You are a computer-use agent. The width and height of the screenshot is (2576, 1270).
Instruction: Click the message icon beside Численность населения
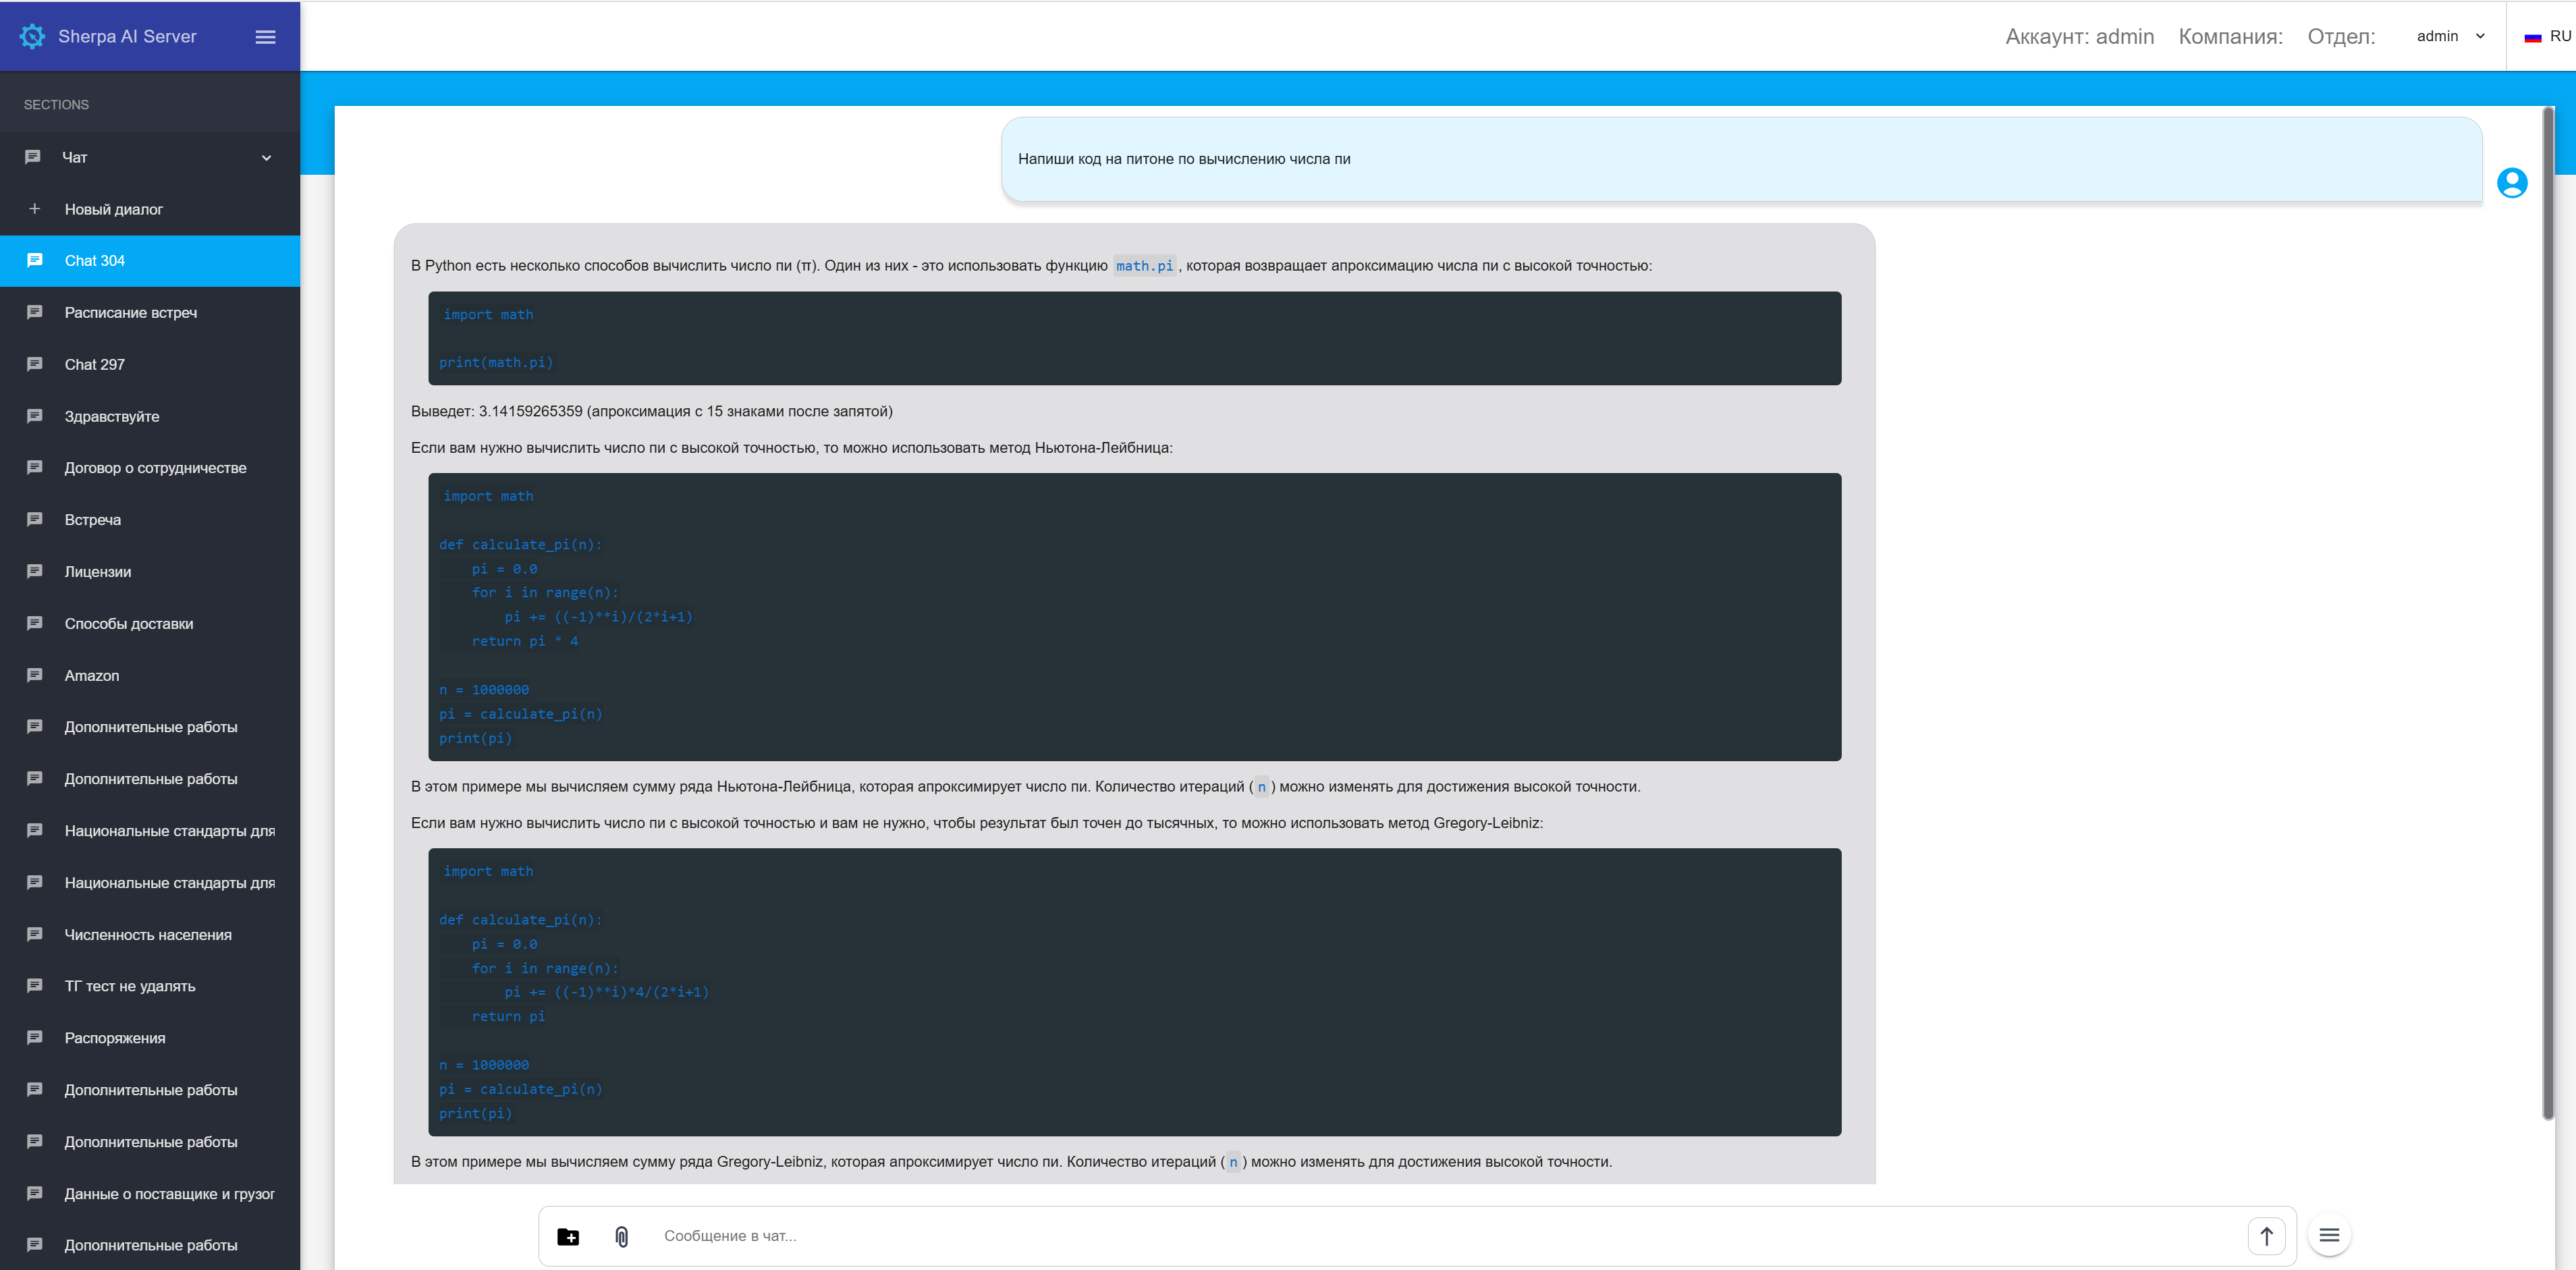[x=34, y=934]
